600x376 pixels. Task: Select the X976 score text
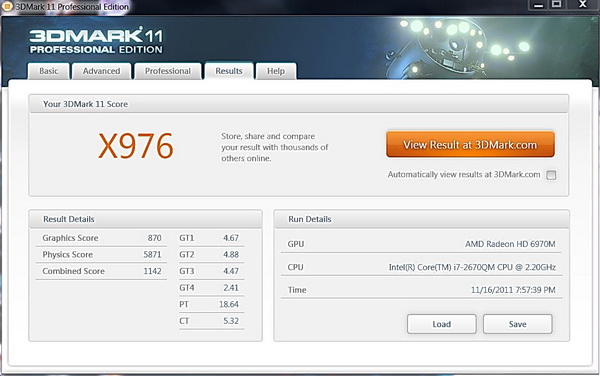click(136, 146)
